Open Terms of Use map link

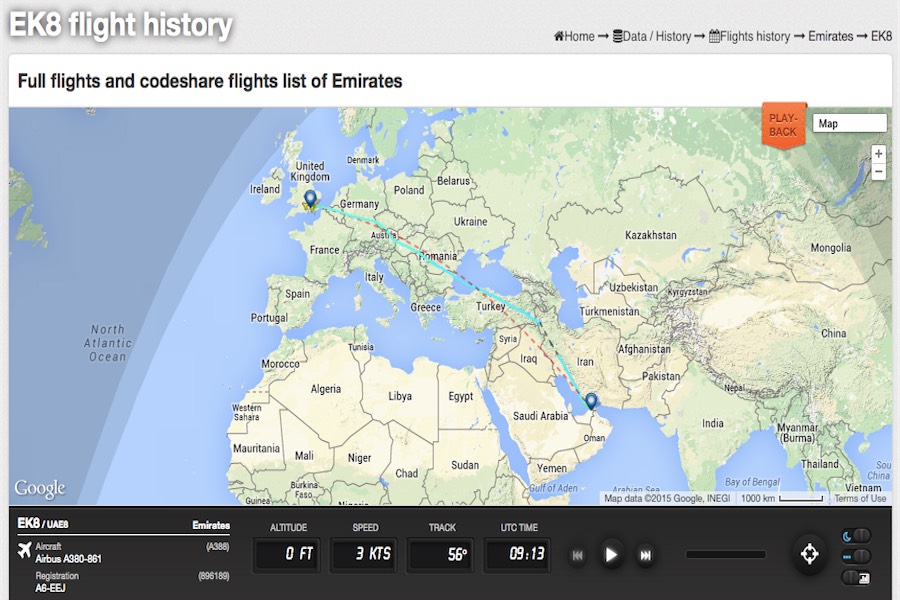860,498
